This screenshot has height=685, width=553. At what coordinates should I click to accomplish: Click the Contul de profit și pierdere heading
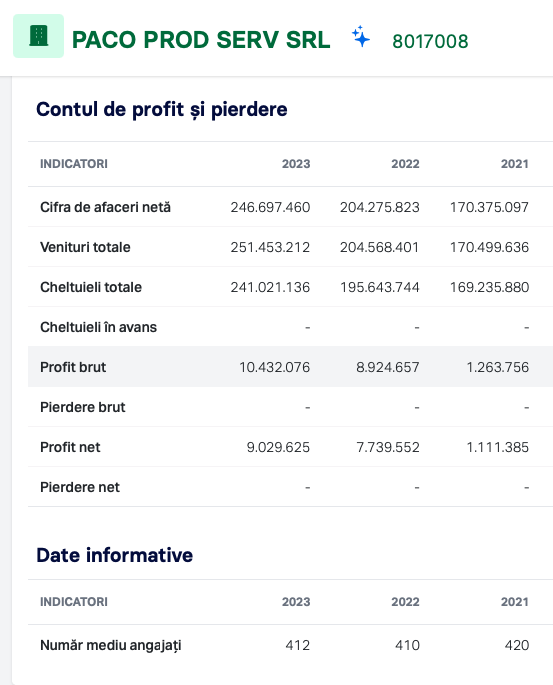point(162,109)
